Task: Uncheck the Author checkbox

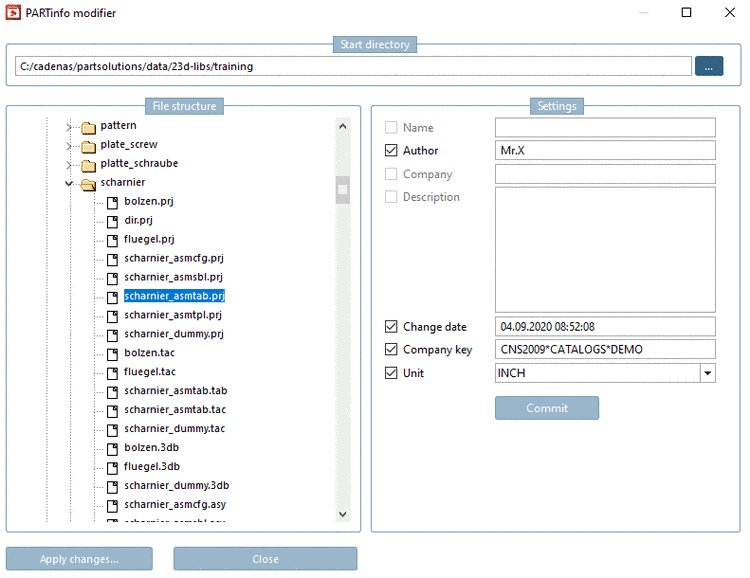Action: [391, 150]
